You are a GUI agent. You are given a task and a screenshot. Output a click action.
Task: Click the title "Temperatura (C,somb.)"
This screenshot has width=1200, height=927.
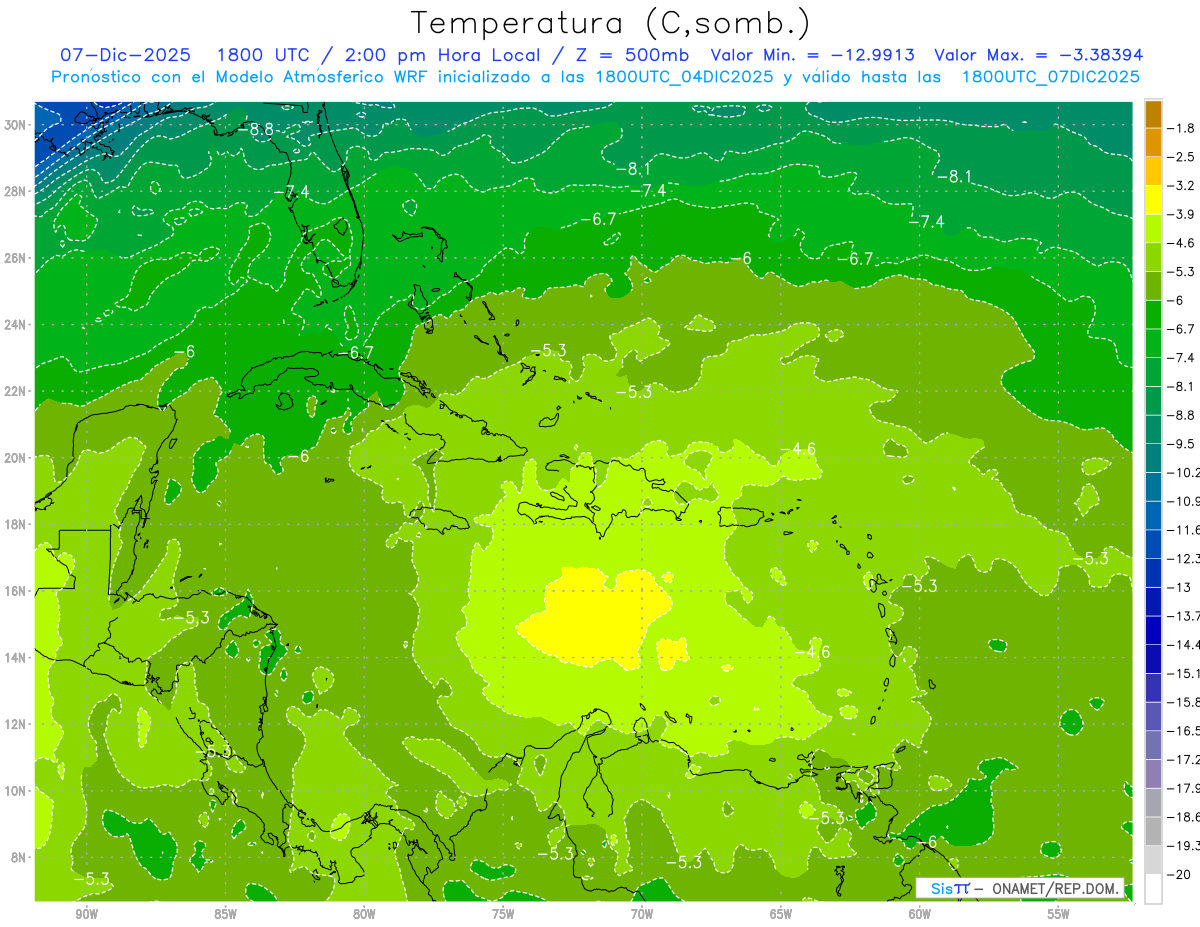point(610,22)
